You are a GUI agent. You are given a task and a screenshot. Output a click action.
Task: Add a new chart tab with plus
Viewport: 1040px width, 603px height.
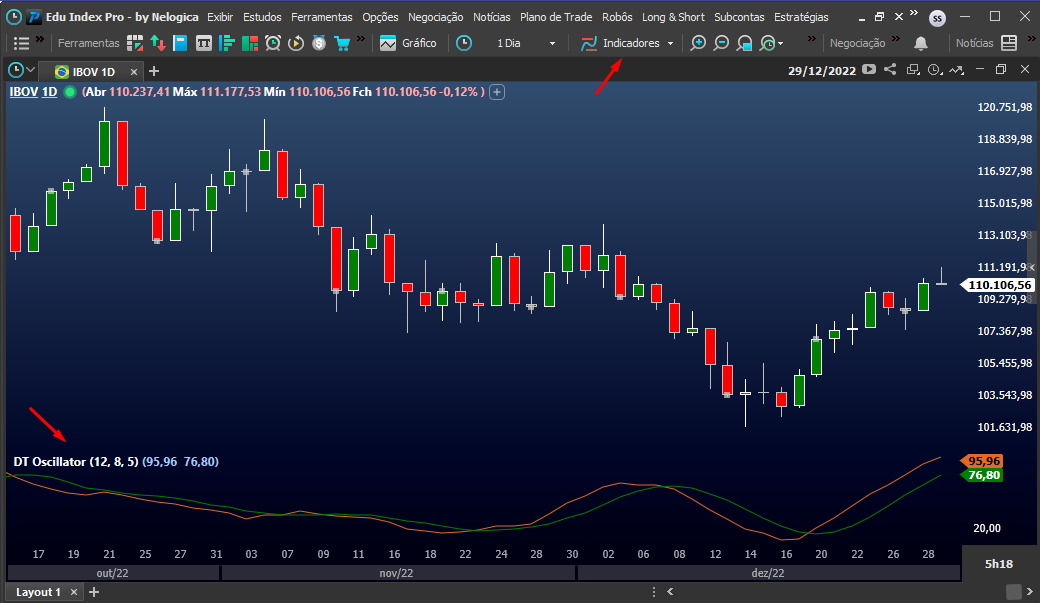click(154, 71)
